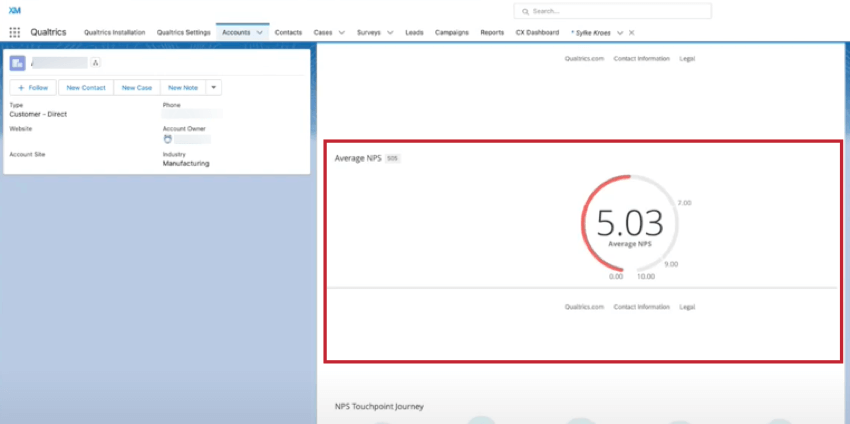Close the Sylke Kroes tab
This screenshot has width=850, height=424.
point(631,32)
